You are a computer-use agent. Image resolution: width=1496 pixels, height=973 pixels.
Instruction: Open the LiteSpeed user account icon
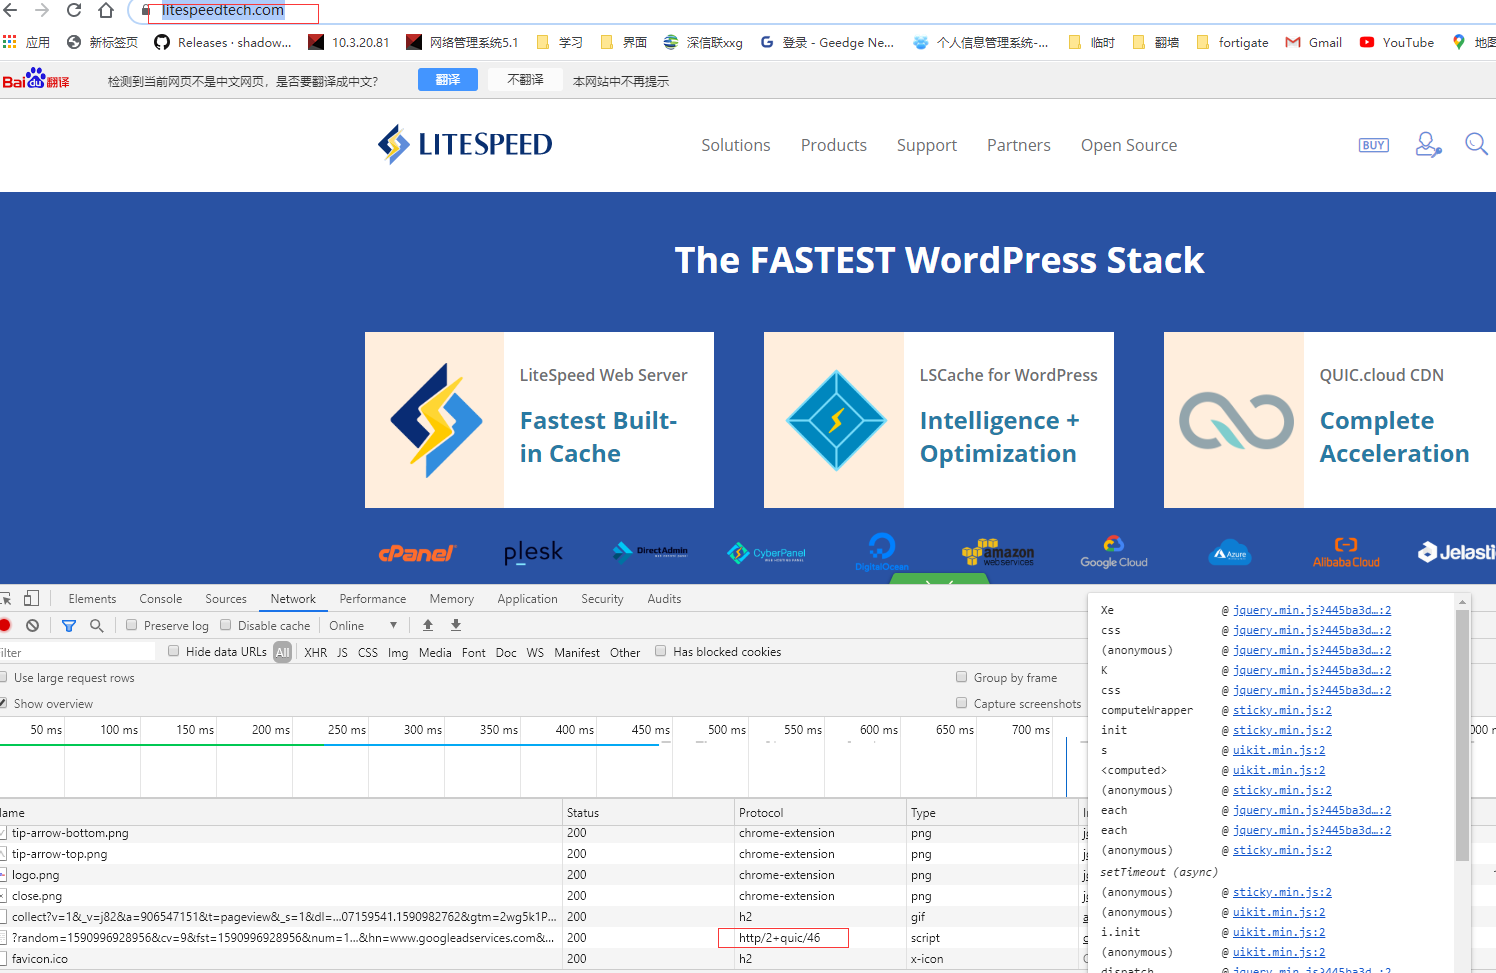click(1428, 145)
